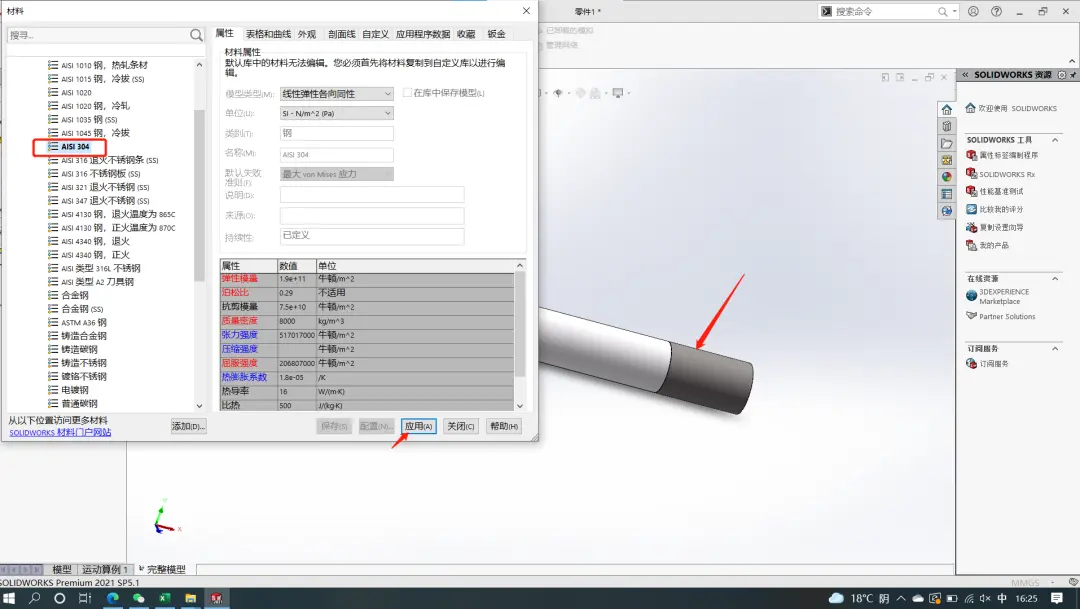Collapse the Subscription Services section
Image resolution: width=1080 pixels, height=609 pixels.
(x=1055, y=349)
